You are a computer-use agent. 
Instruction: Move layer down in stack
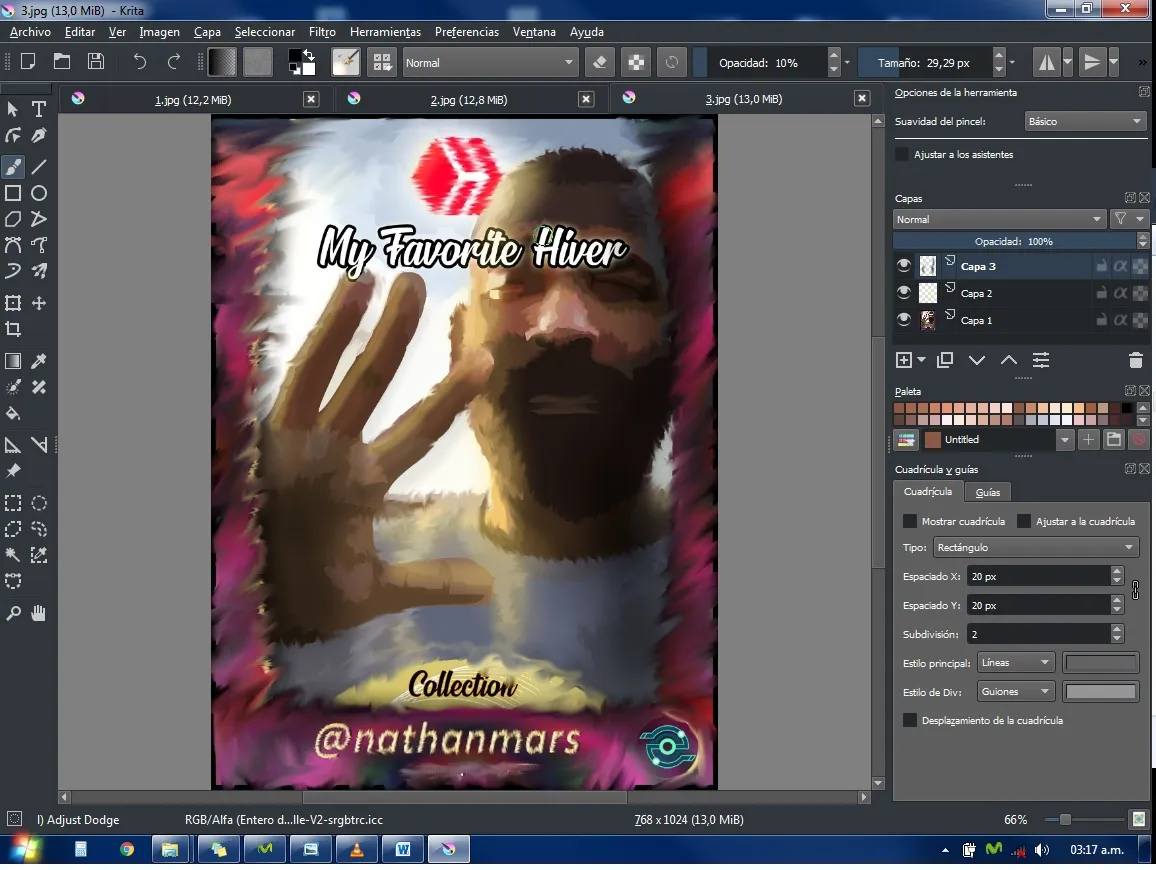point(977,360)
